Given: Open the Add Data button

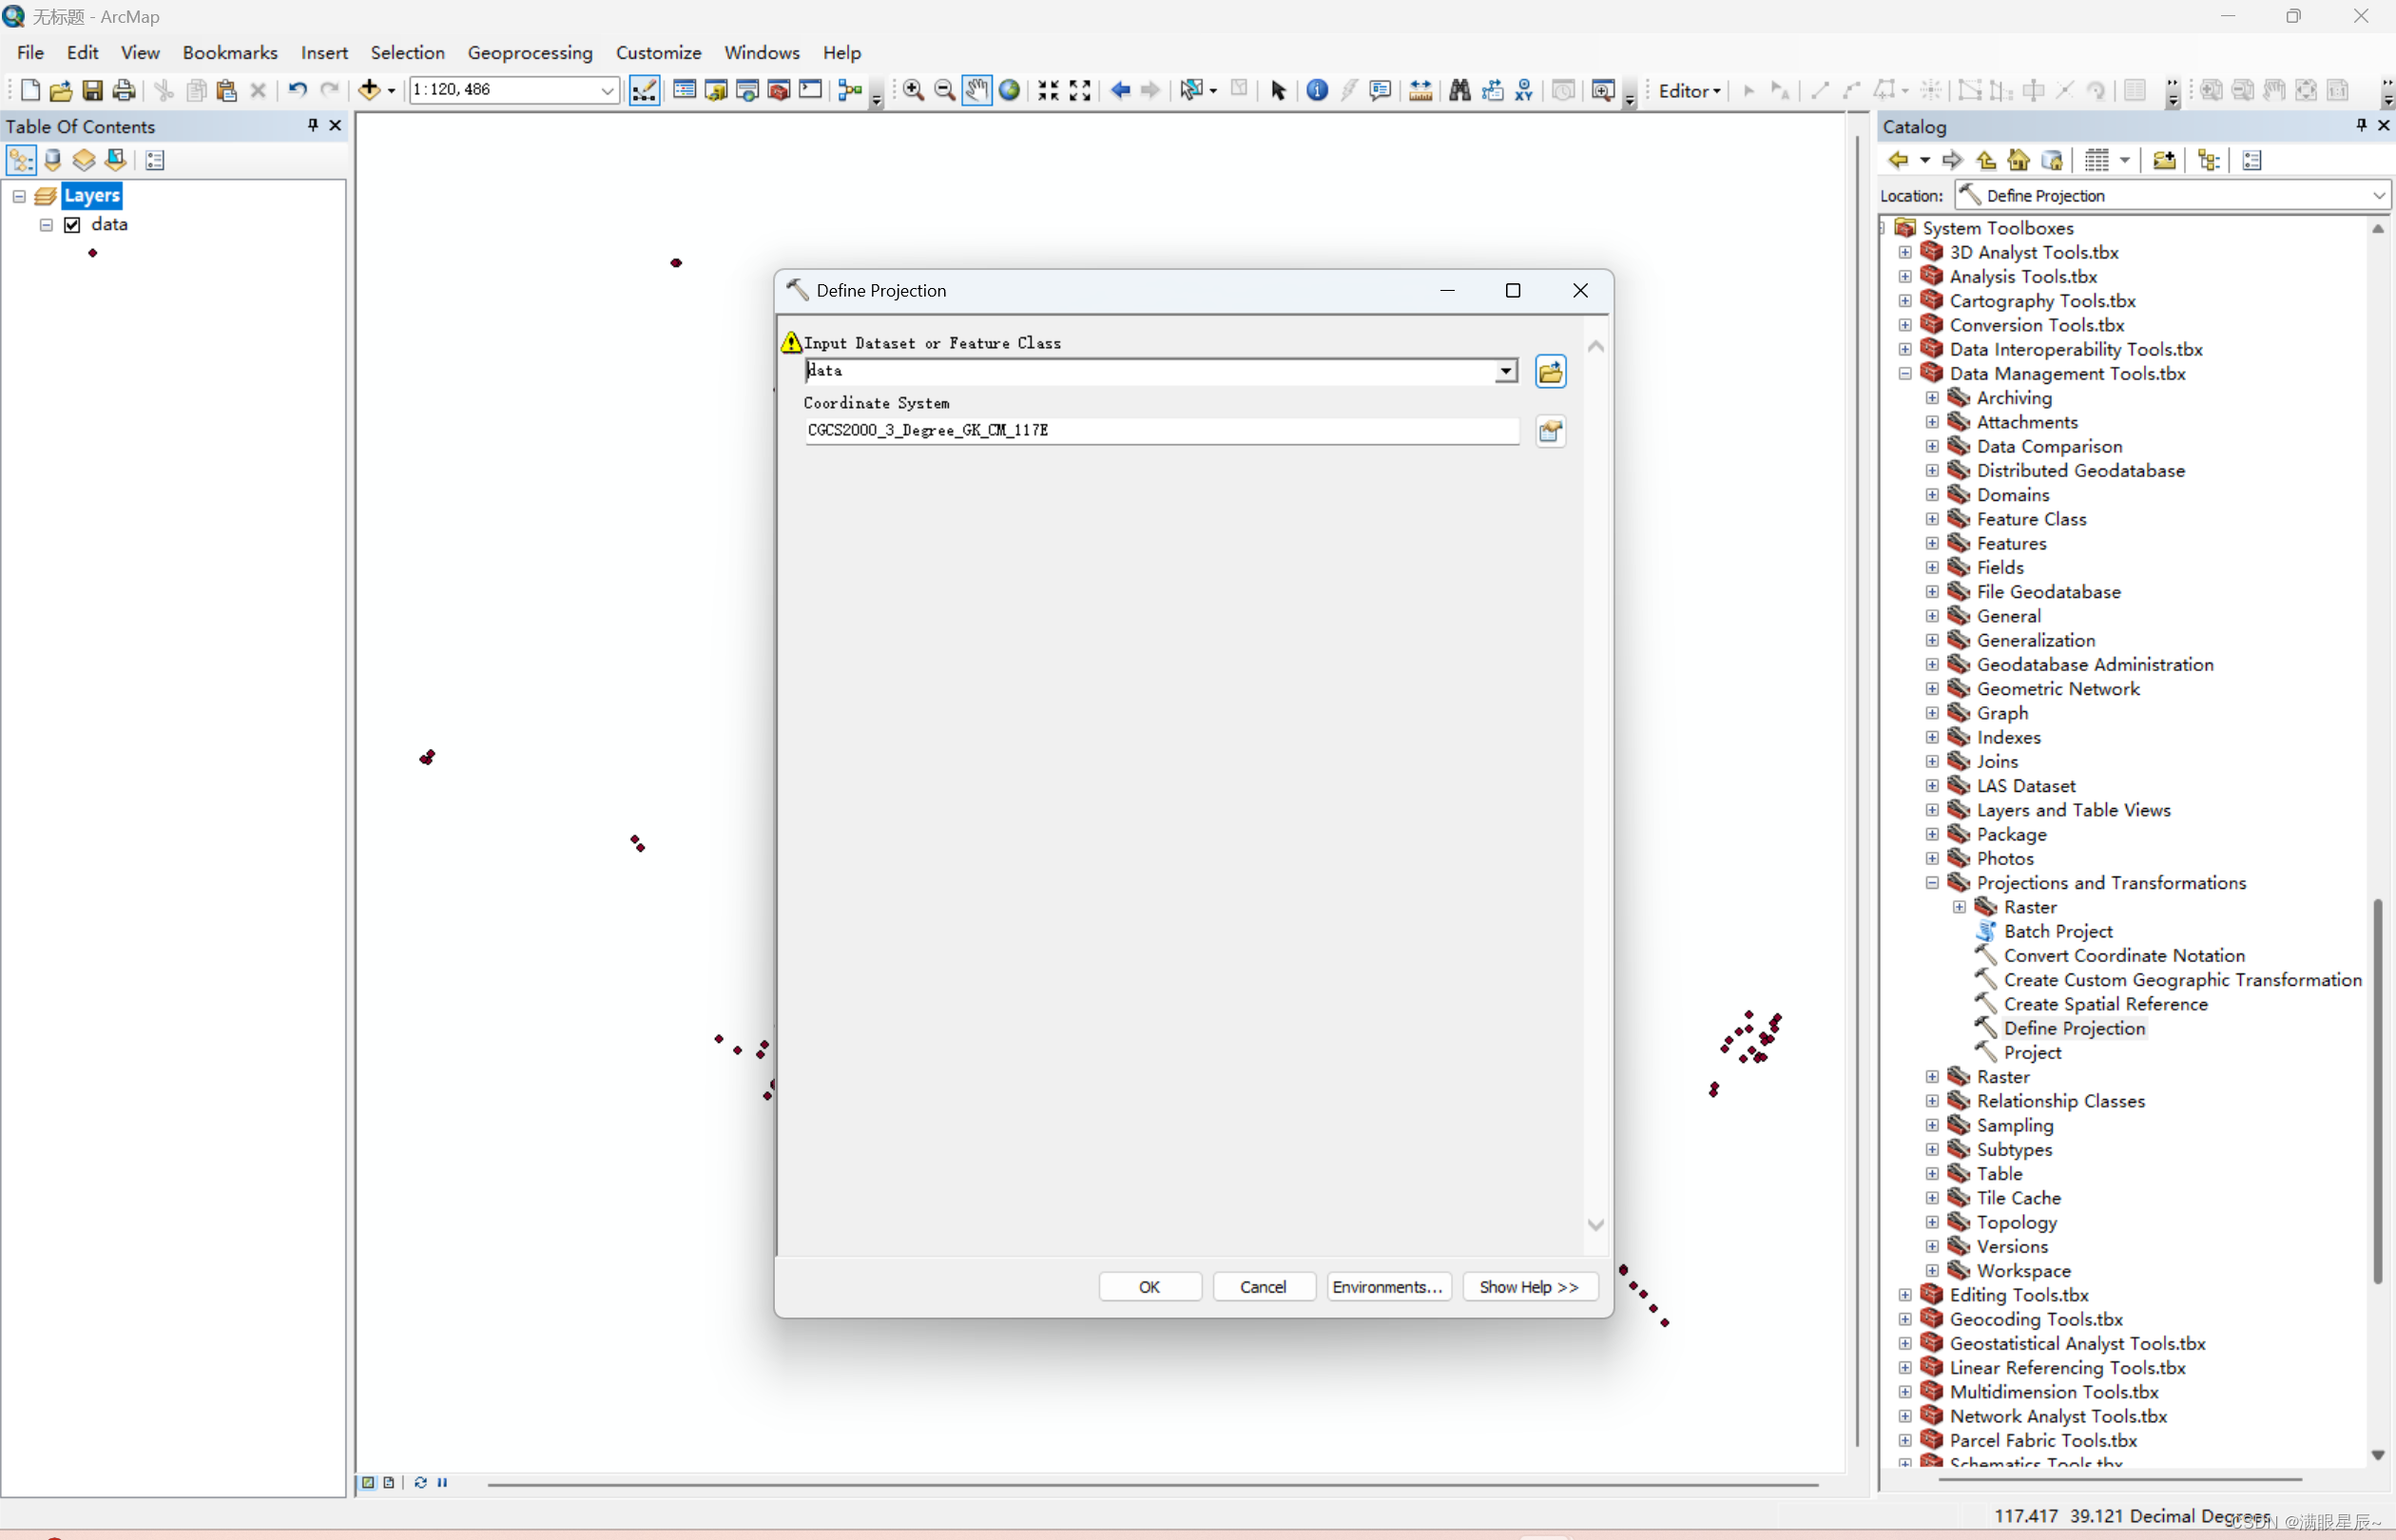Looking at the screenshot, I should 369,90.
